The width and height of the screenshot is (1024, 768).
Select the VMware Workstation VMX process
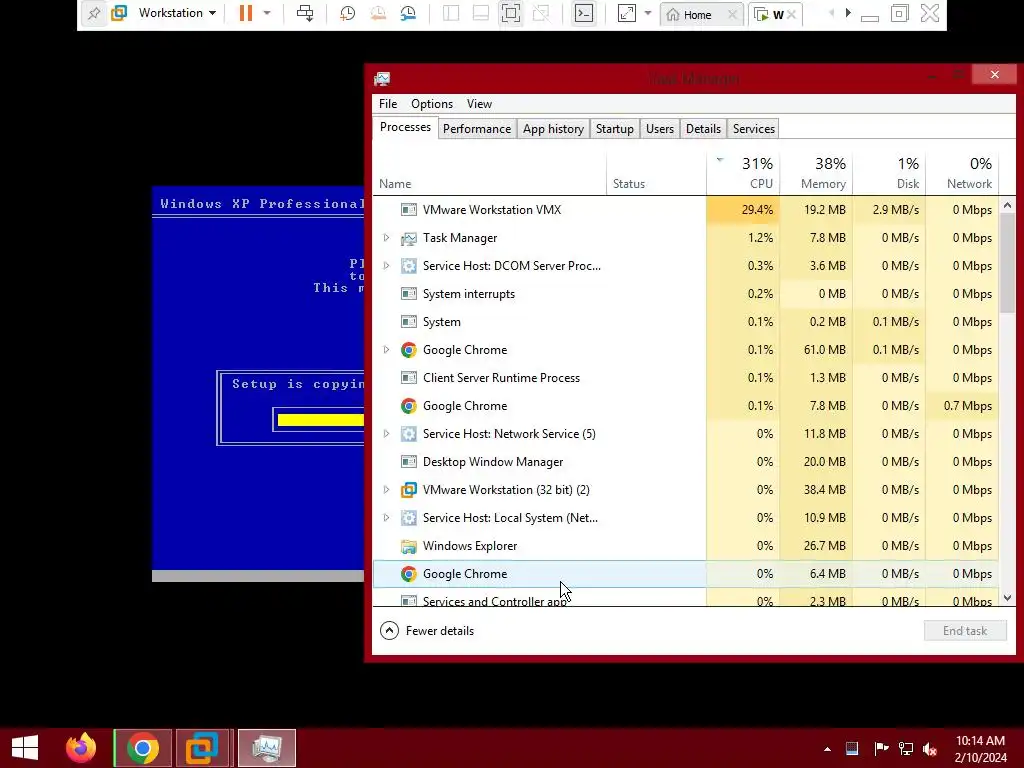point(686,210)
